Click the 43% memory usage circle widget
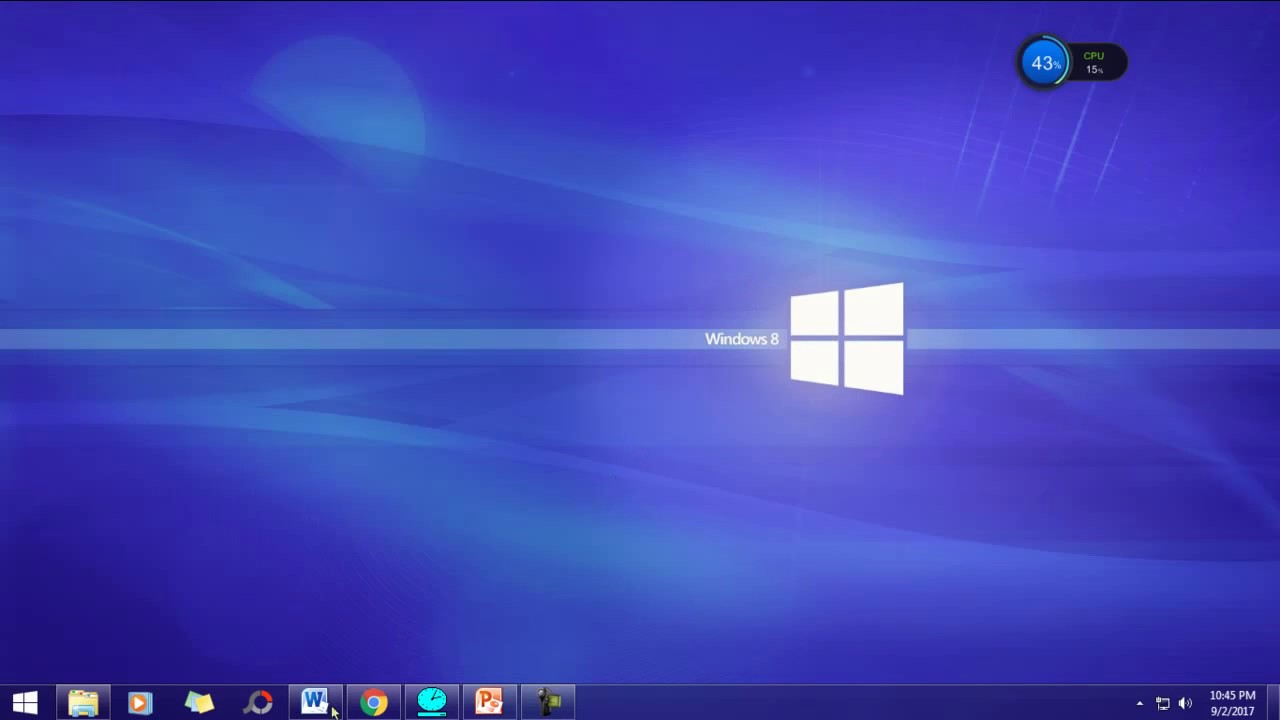 pos(1044,63)
